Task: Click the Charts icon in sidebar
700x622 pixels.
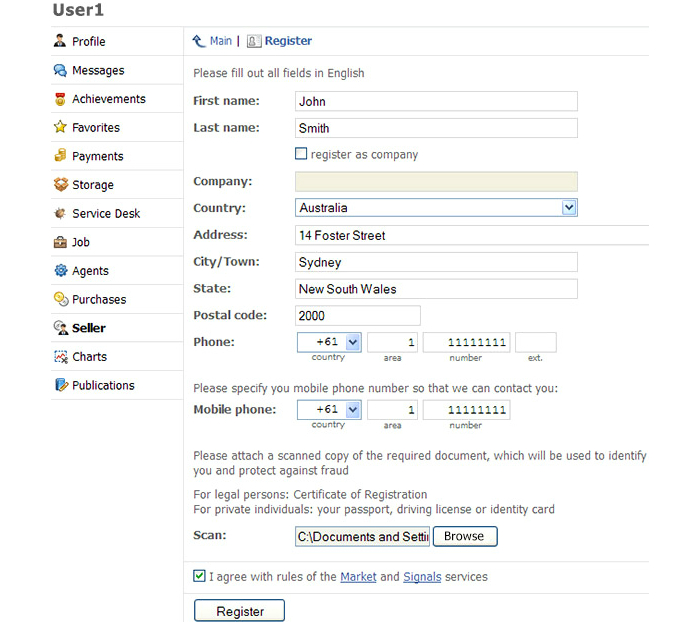Action: [x=61, y=356]
